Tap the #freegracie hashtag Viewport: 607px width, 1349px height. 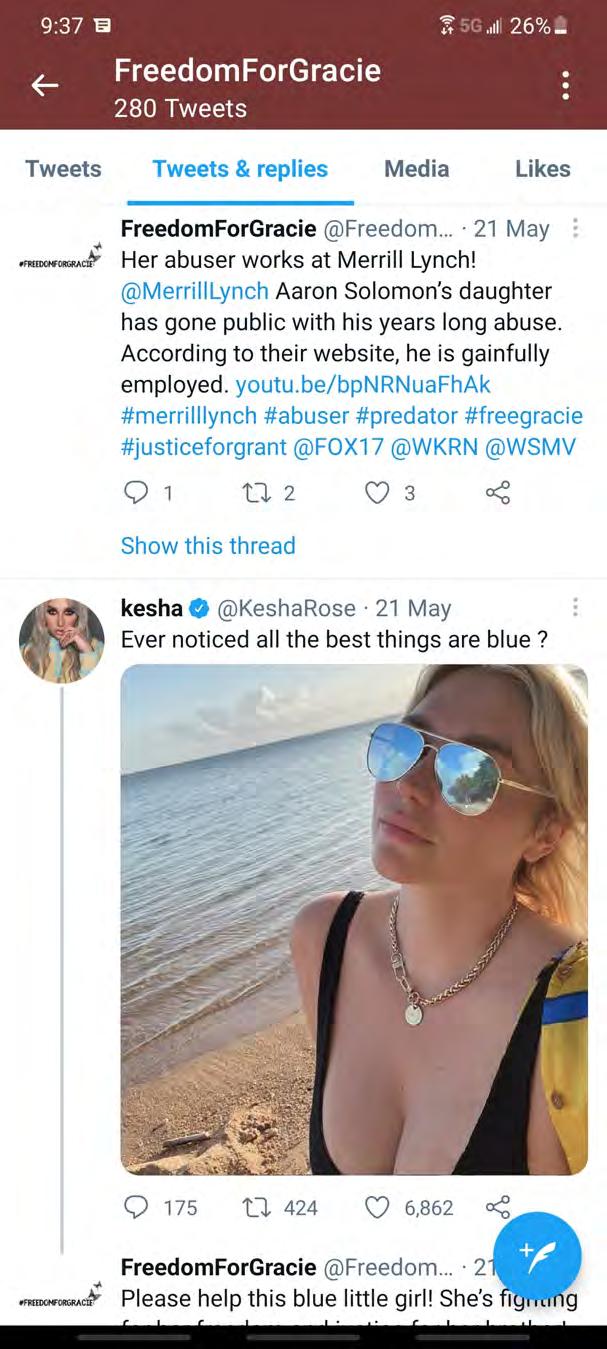tap(523, 416)
